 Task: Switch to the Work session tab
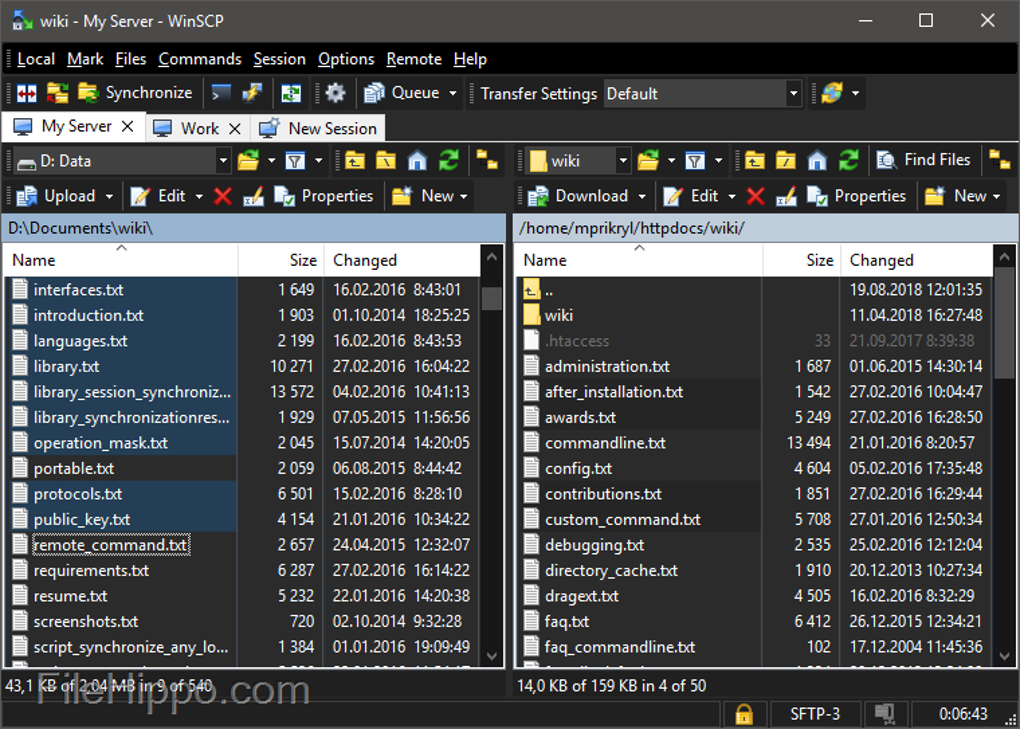(x=199, y=128)
